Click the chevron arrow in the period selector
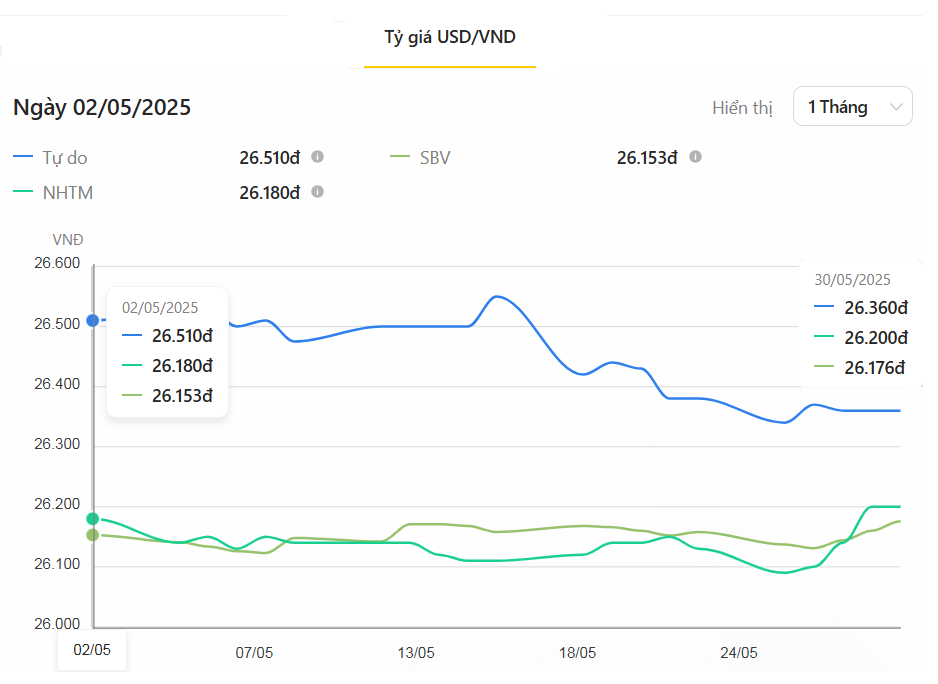This screenshot has height=684, width=938. click(895, 106)
